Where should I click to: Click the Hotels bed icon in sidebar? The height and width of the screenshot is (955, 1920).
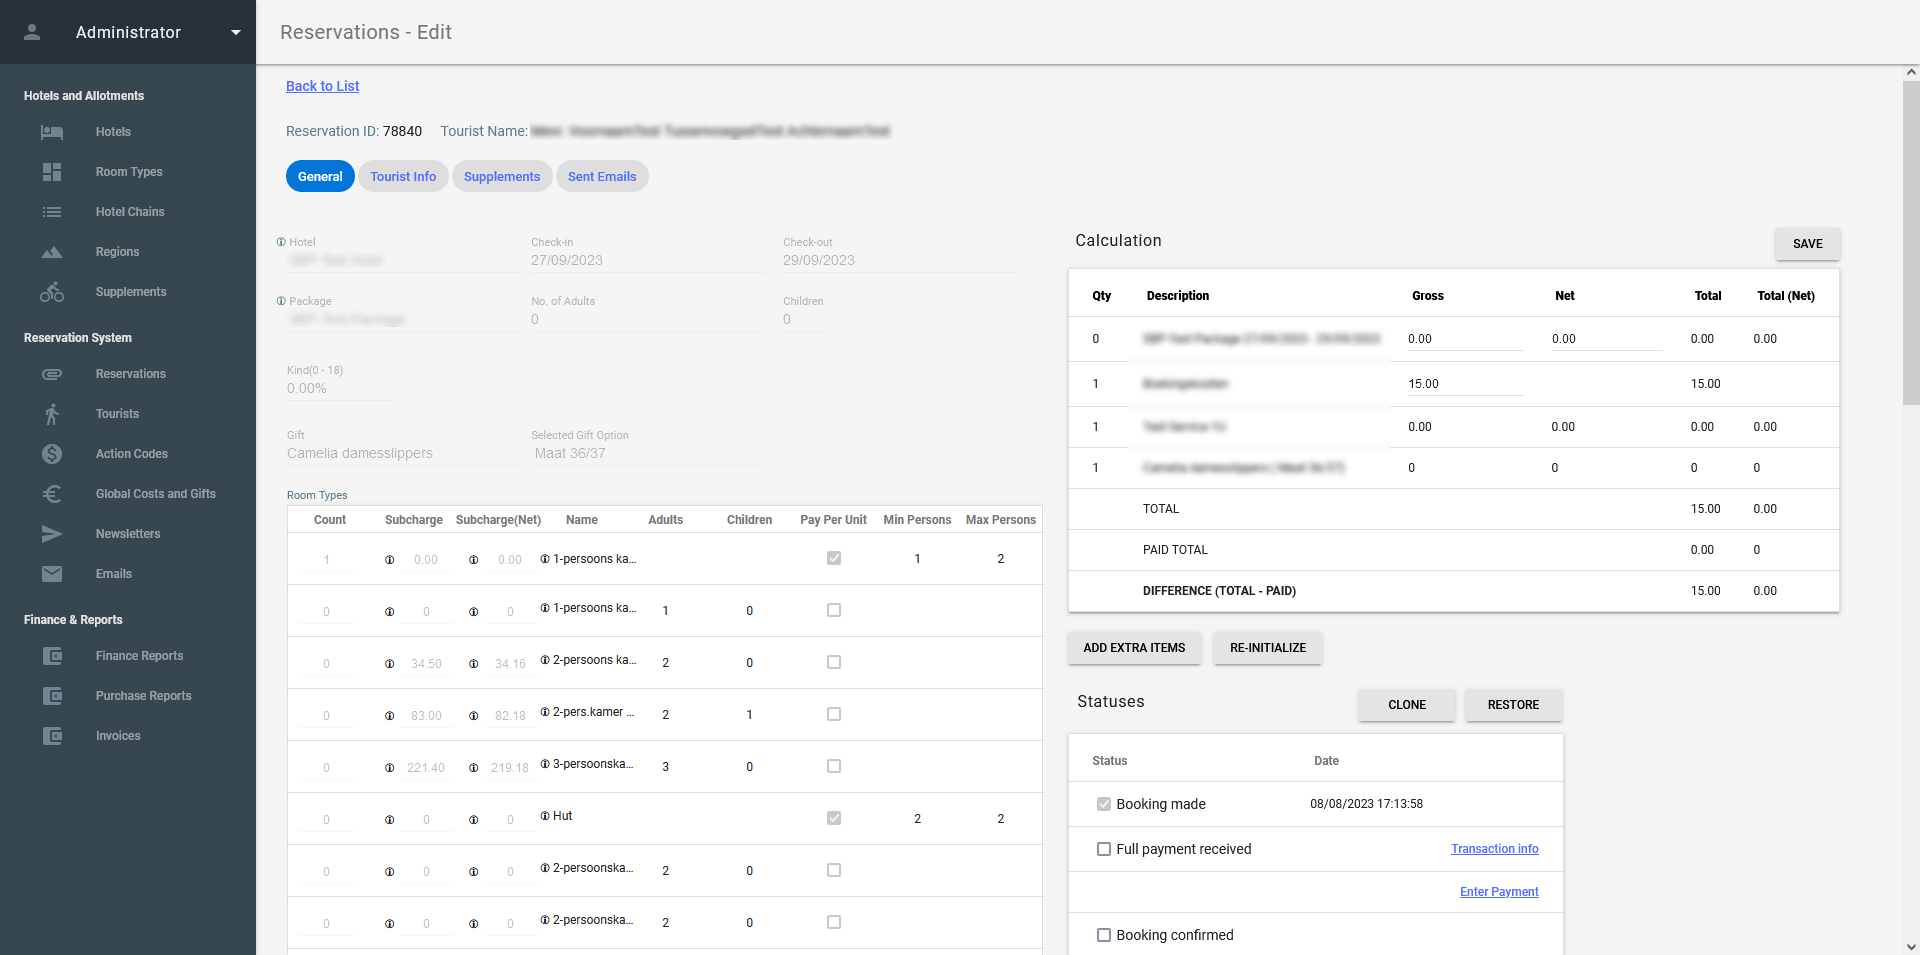pos(52,132)
